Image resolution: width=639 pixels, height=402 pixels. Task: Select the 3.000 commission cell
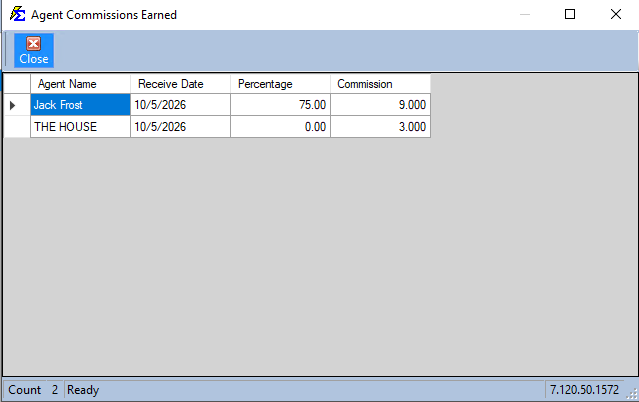pyautogui.click(x=380, y=127)
